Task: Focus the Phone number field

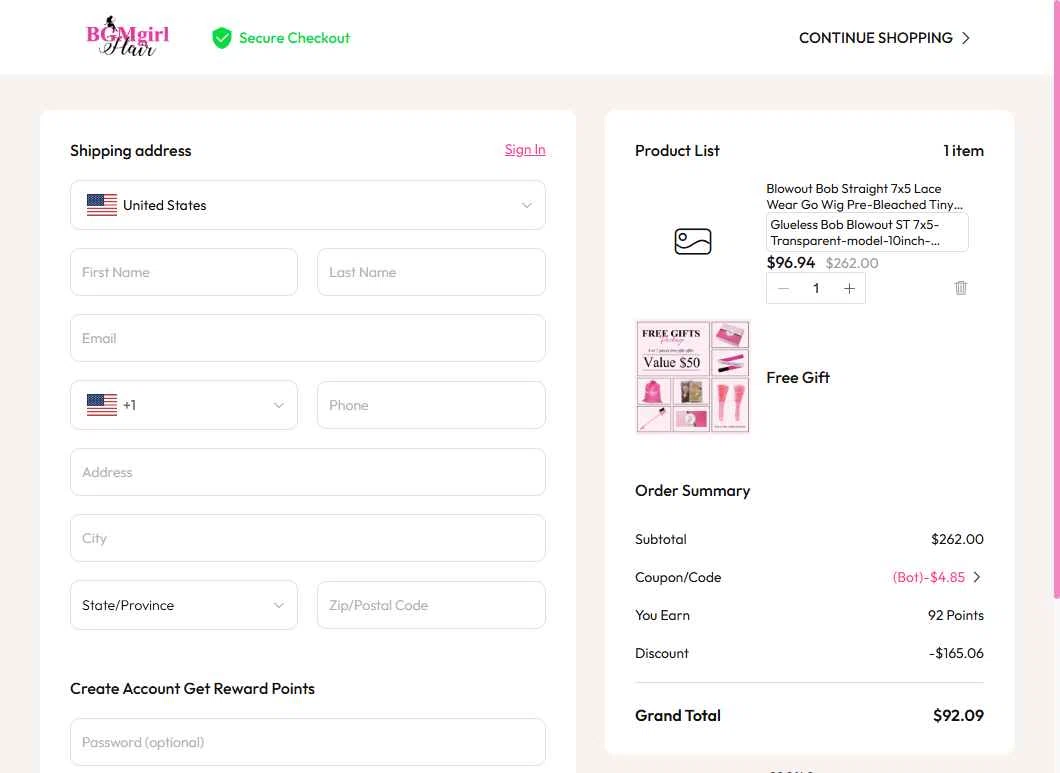Action: (431, 405)
